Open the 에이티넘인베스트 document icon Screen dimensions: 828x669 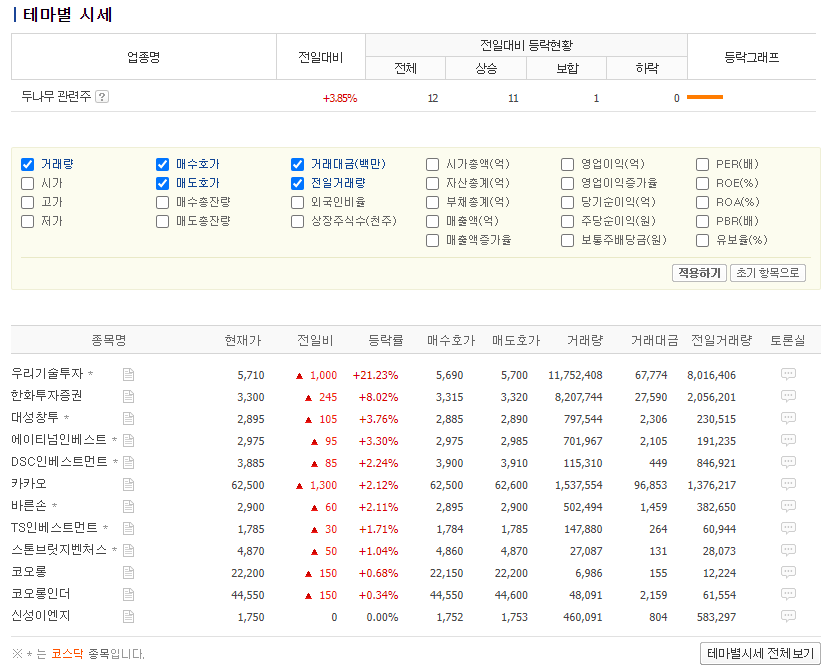click(x=128, y=440)
